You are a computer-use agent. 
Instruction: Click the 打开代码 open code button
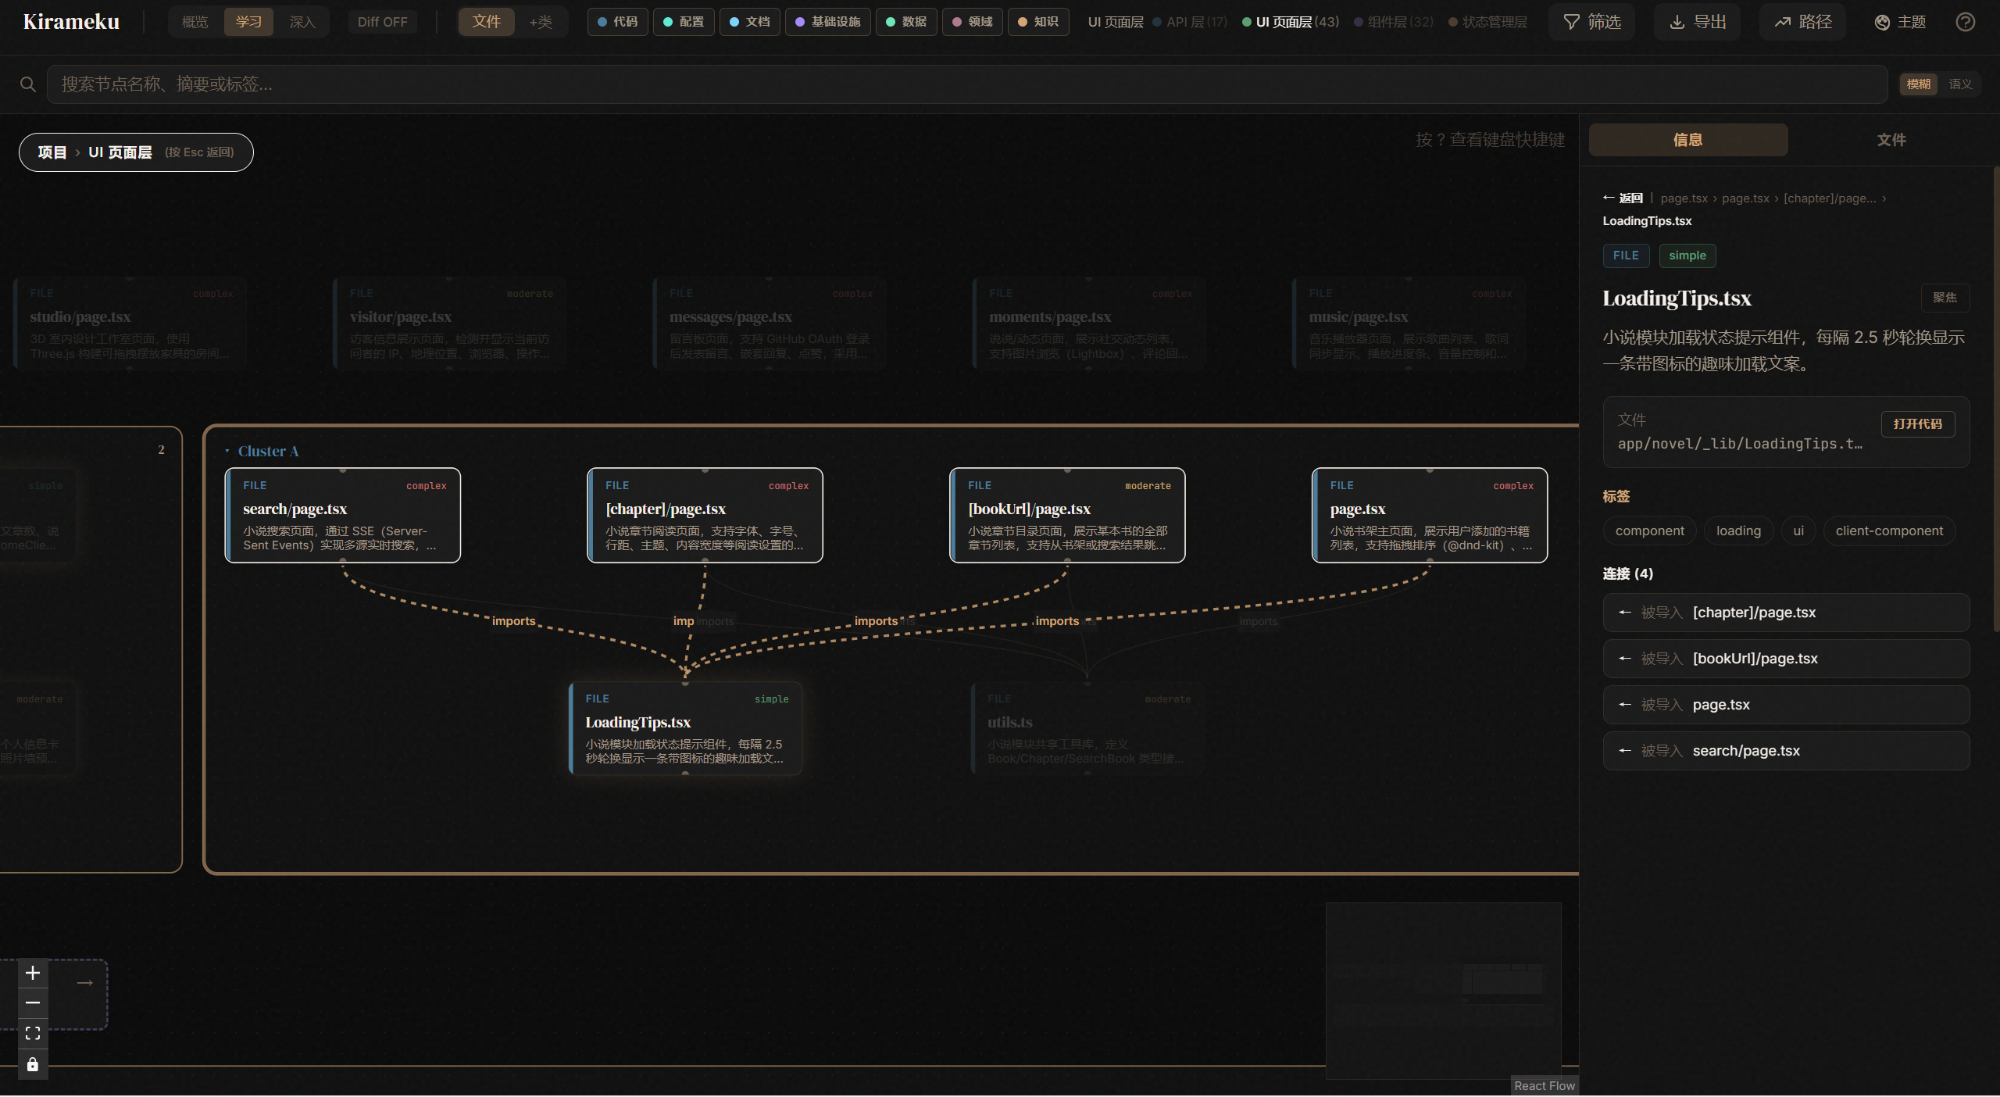[x=1917, y=424]
